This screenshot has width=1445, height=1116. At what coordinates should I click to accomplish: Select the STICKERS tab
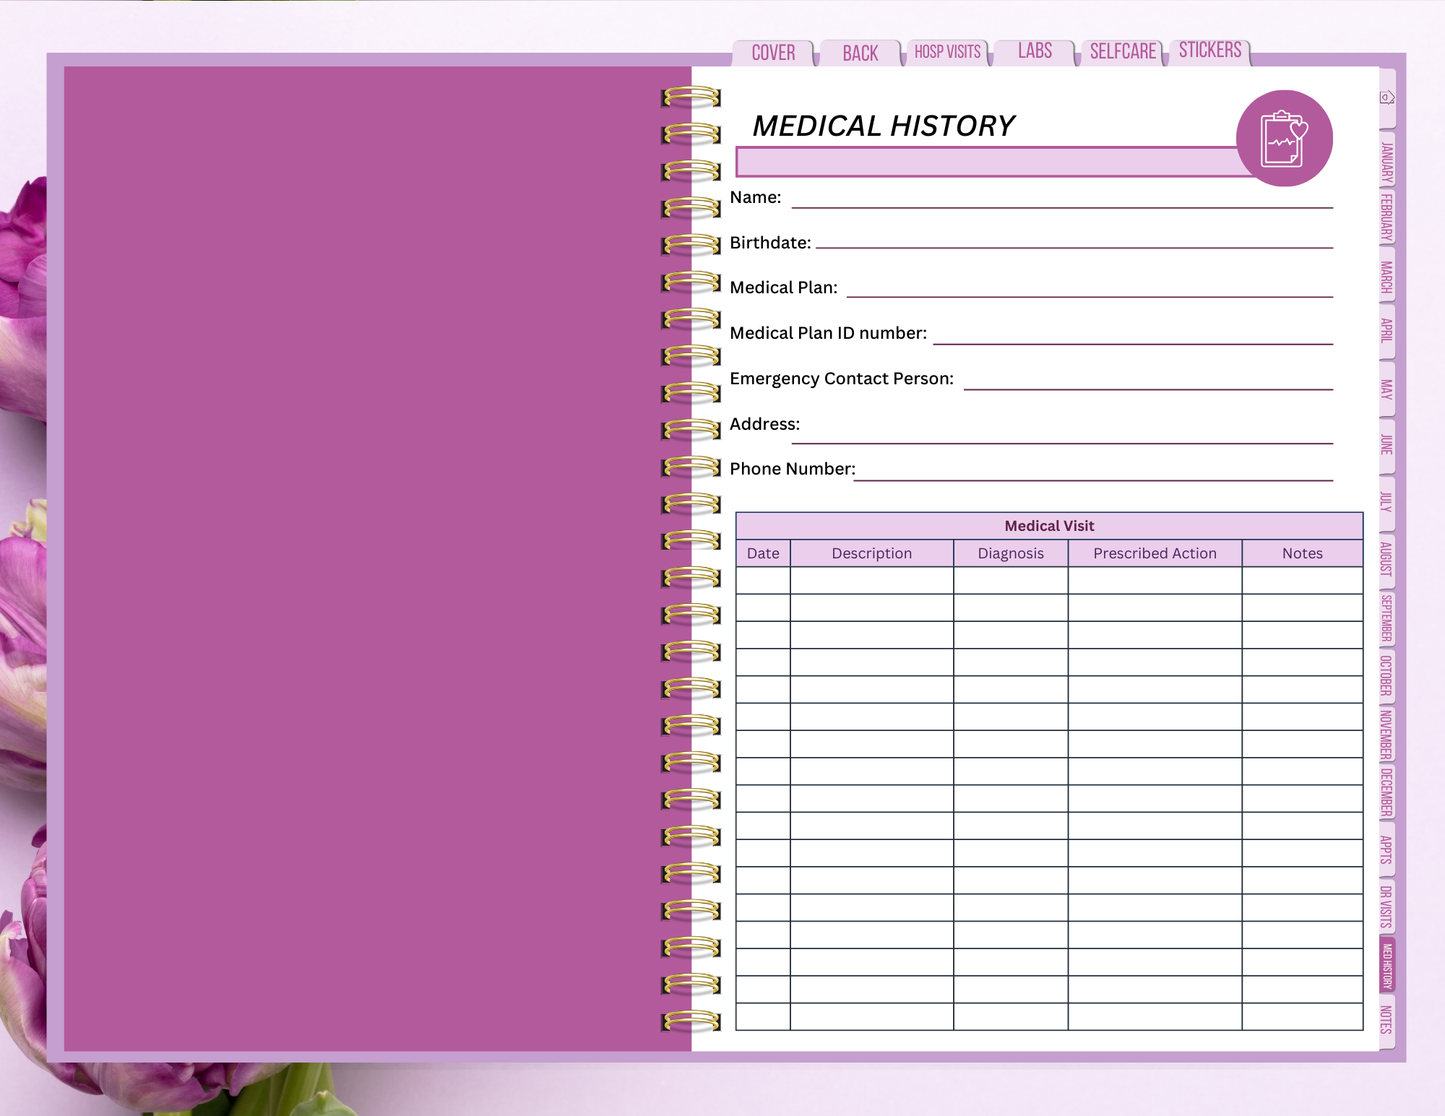(x=1209, y=50)
